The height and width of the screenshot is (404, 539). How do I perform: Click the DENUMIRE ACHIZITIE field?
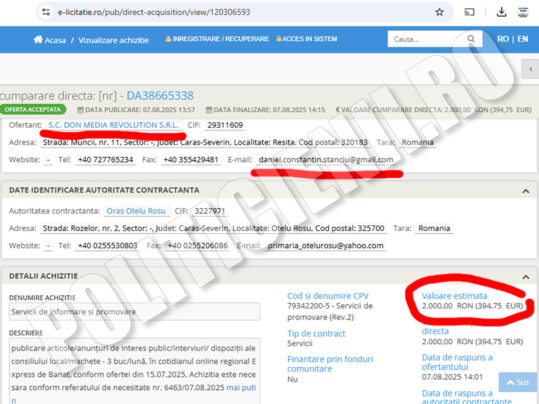(134, 312)
